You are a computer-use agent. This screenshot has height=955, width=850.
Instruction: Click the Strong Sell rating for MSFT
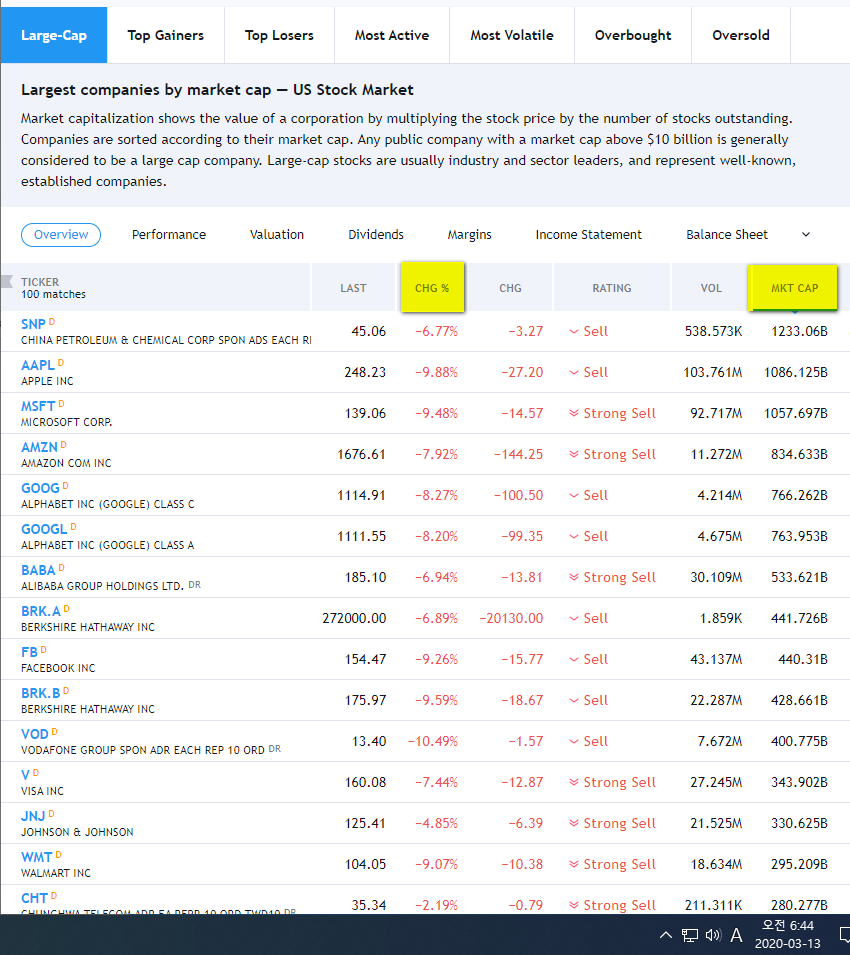click(x=613, y=414)
